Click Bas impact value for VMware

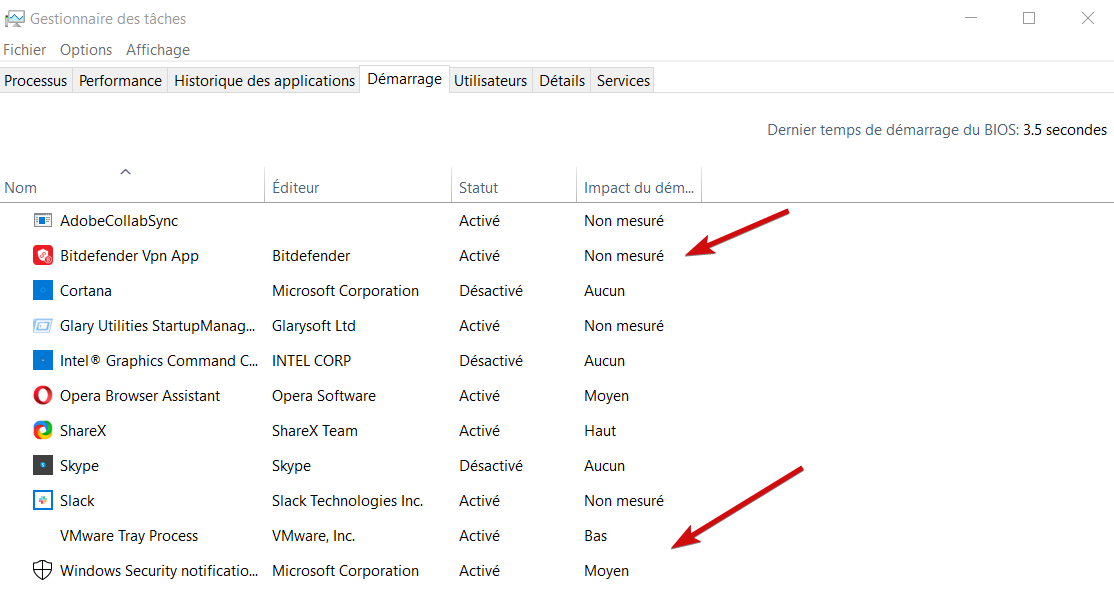pyautogui.click(x=595, y=535)
